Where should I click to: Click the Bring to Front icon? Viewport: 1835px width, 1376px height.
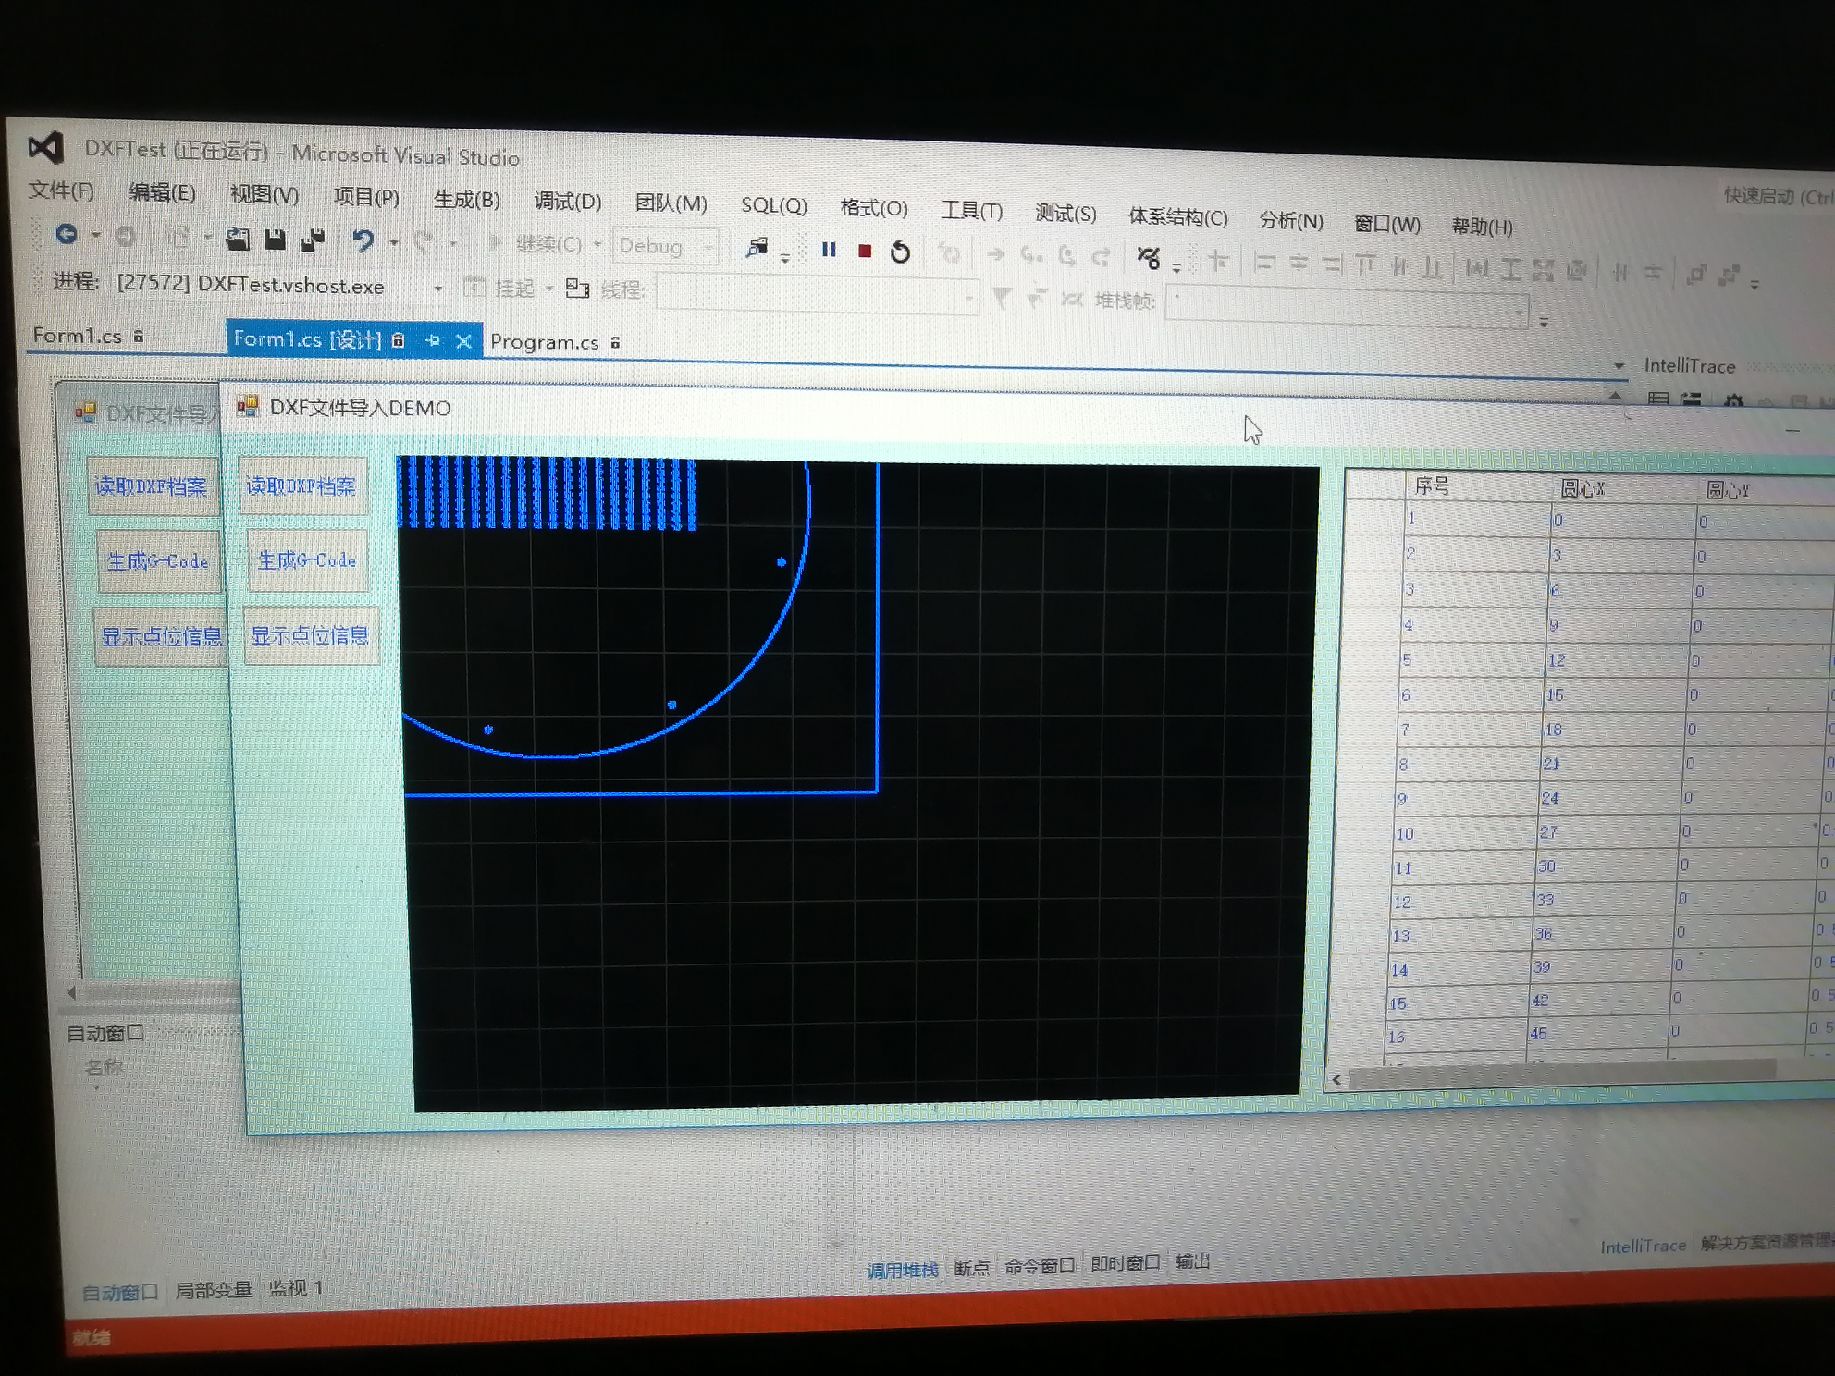(1695, 274)
